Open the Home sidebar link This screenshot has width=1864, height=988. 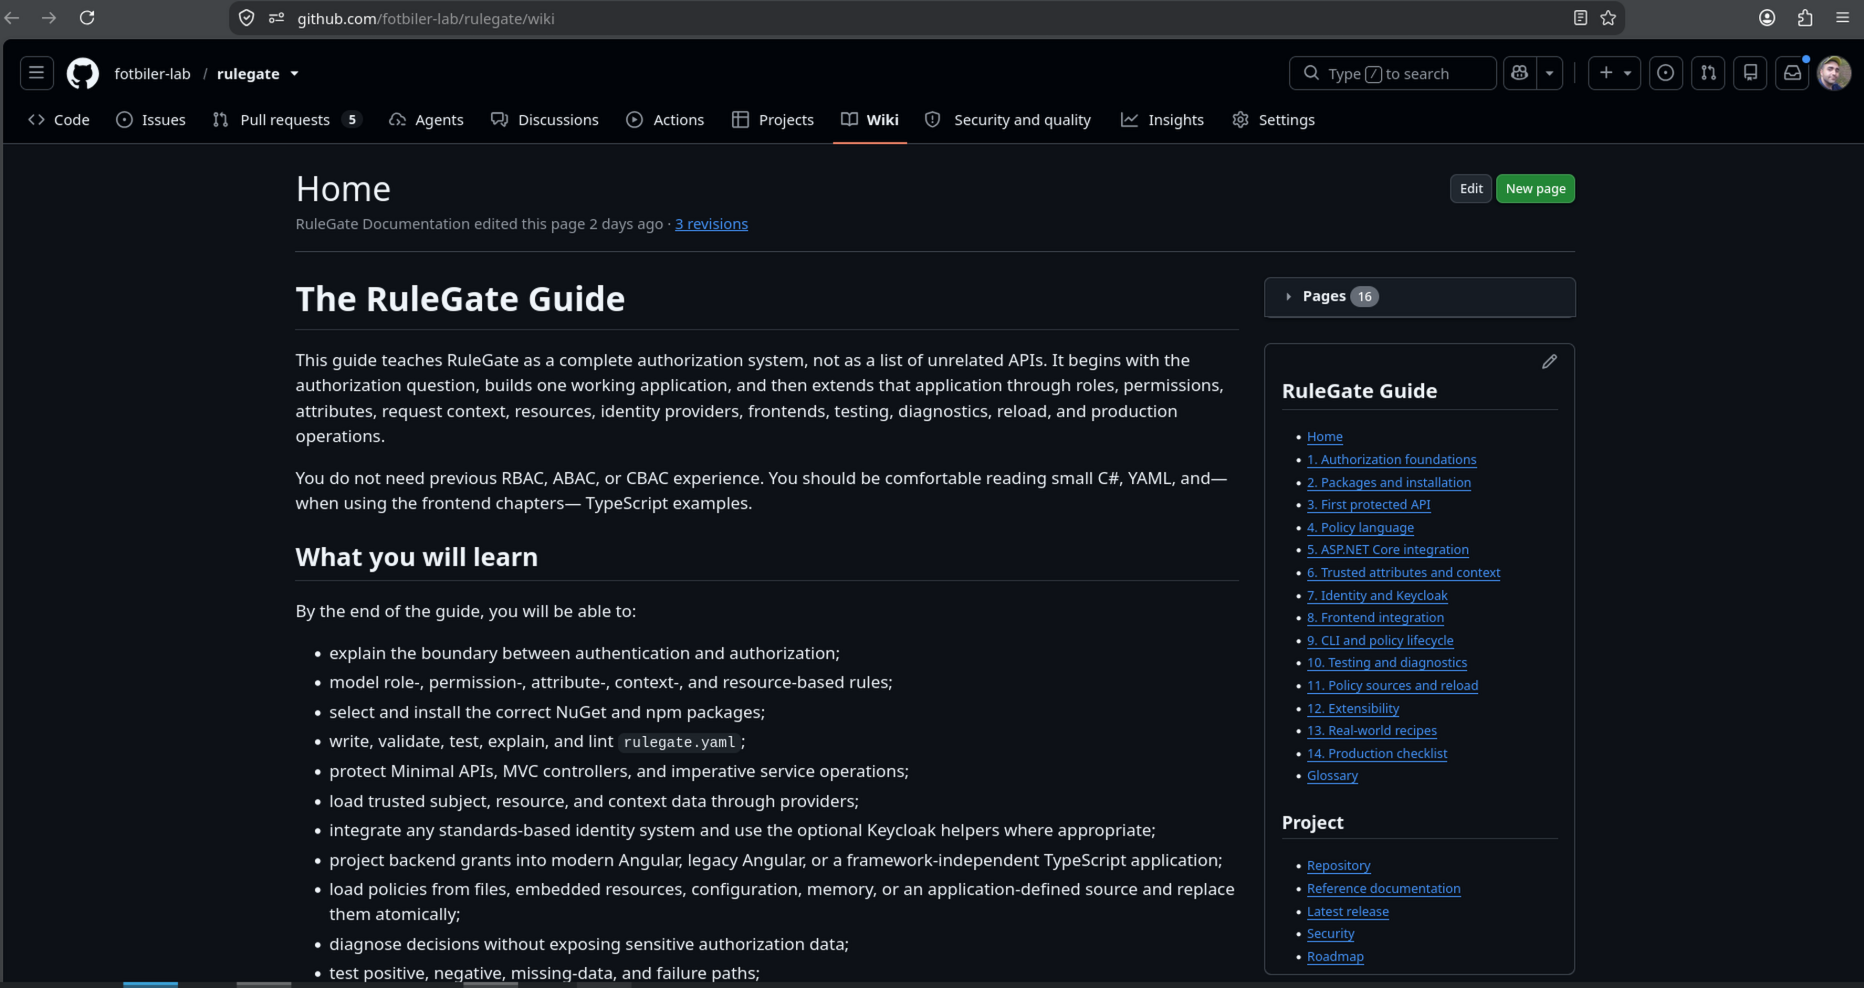coord(1325,437)
